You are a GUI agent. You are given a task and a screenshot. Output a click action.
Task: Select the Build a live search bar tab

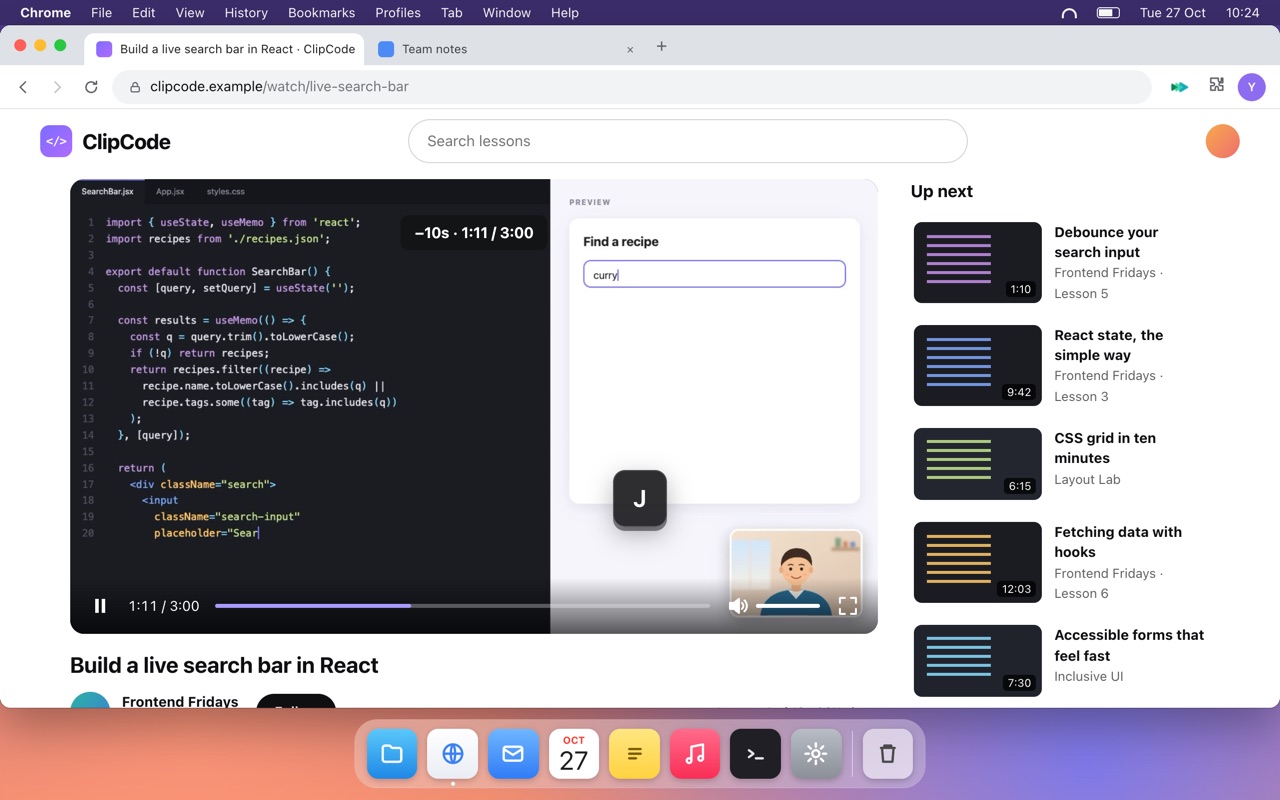coord(226,49)
